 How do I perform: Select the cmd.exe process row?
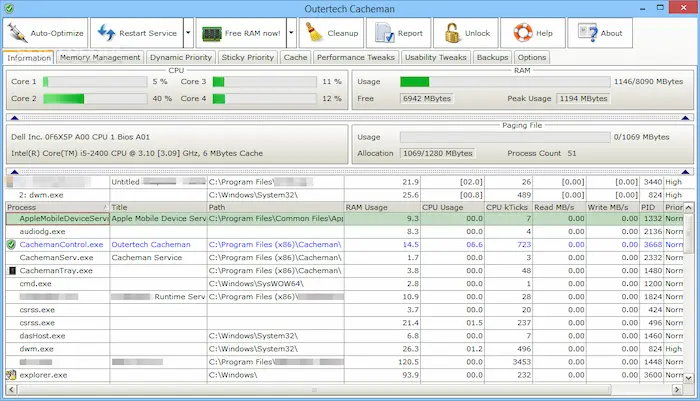point(345,284)
